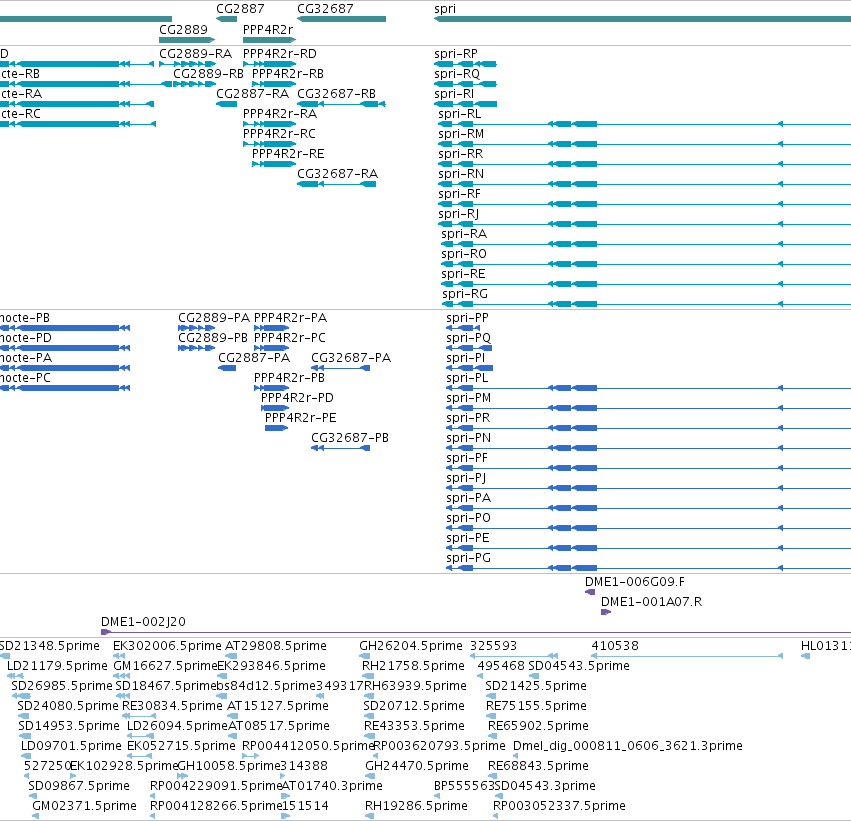The height and width of the screenshot is (821, 851).
Task: Select the spri-RL transcript label
Action: pyautogui.click(x=460, y=114)
